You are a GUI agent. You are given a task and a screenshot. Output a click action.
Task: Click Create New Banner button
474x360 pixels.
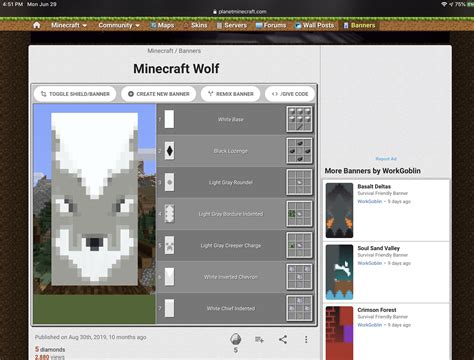pos(159,94)
